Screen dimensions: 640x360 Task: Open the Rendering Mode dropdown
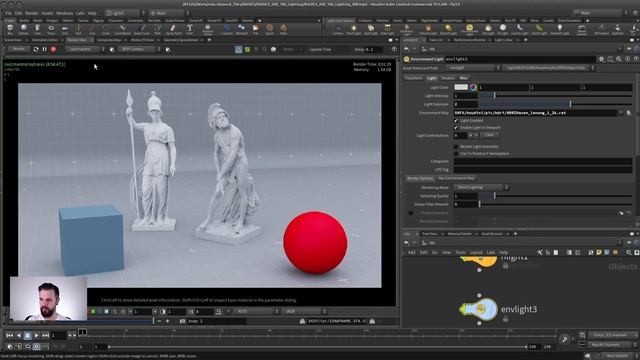pyautogui.click(x=482, y=187)
